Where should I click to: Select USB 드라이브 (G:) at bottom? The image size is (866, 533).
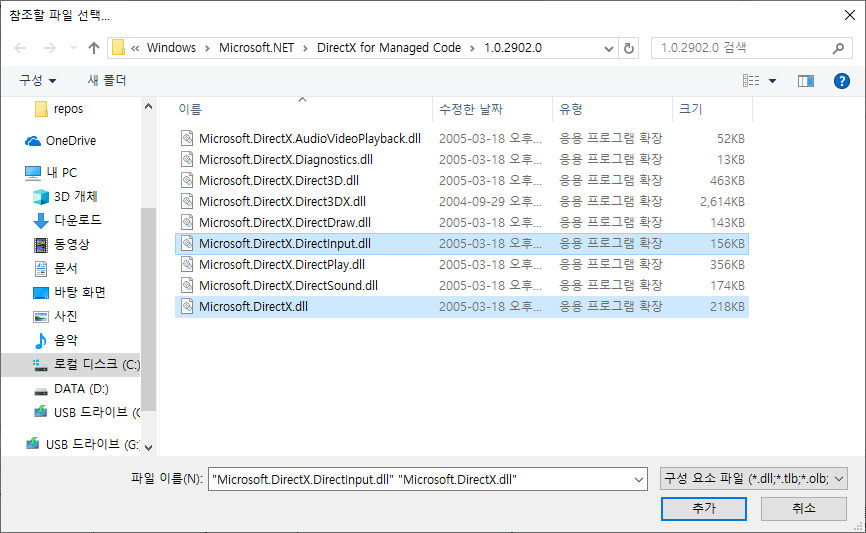click(83, 444)
